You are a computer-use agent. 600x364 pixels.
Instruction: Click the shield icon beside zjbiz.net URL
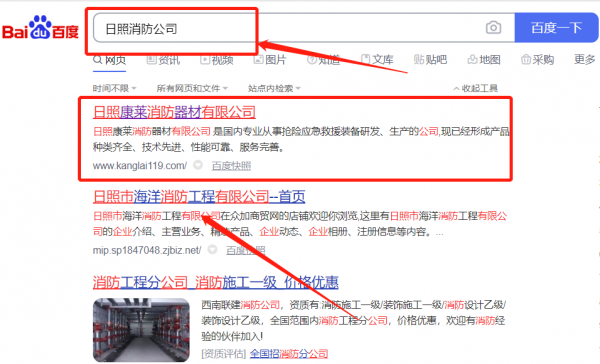pyautogui.click(x=212, y=250)
